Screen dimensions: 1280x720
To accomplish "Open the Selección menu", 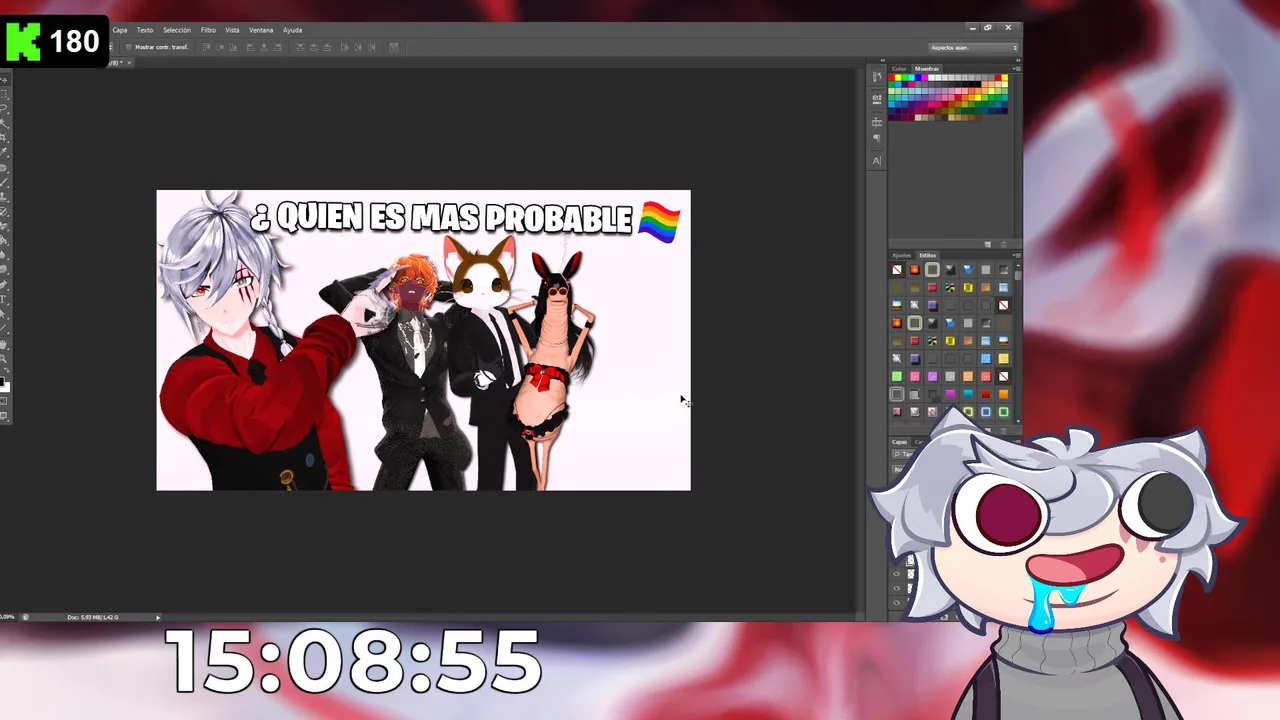I will click(177, 30).
